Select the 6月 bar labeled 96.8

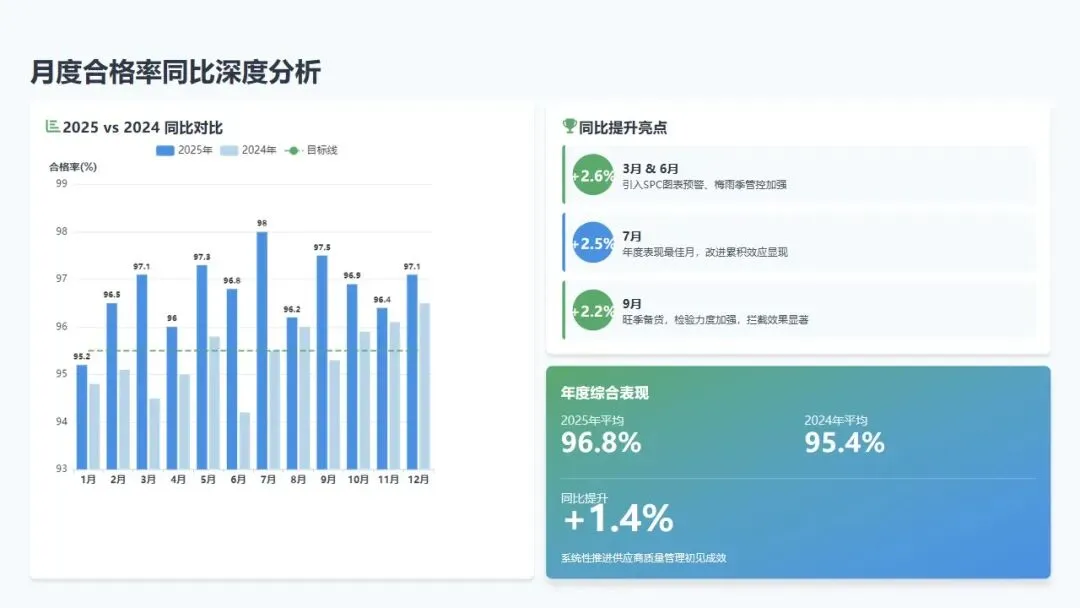click(x=232, y=379)
